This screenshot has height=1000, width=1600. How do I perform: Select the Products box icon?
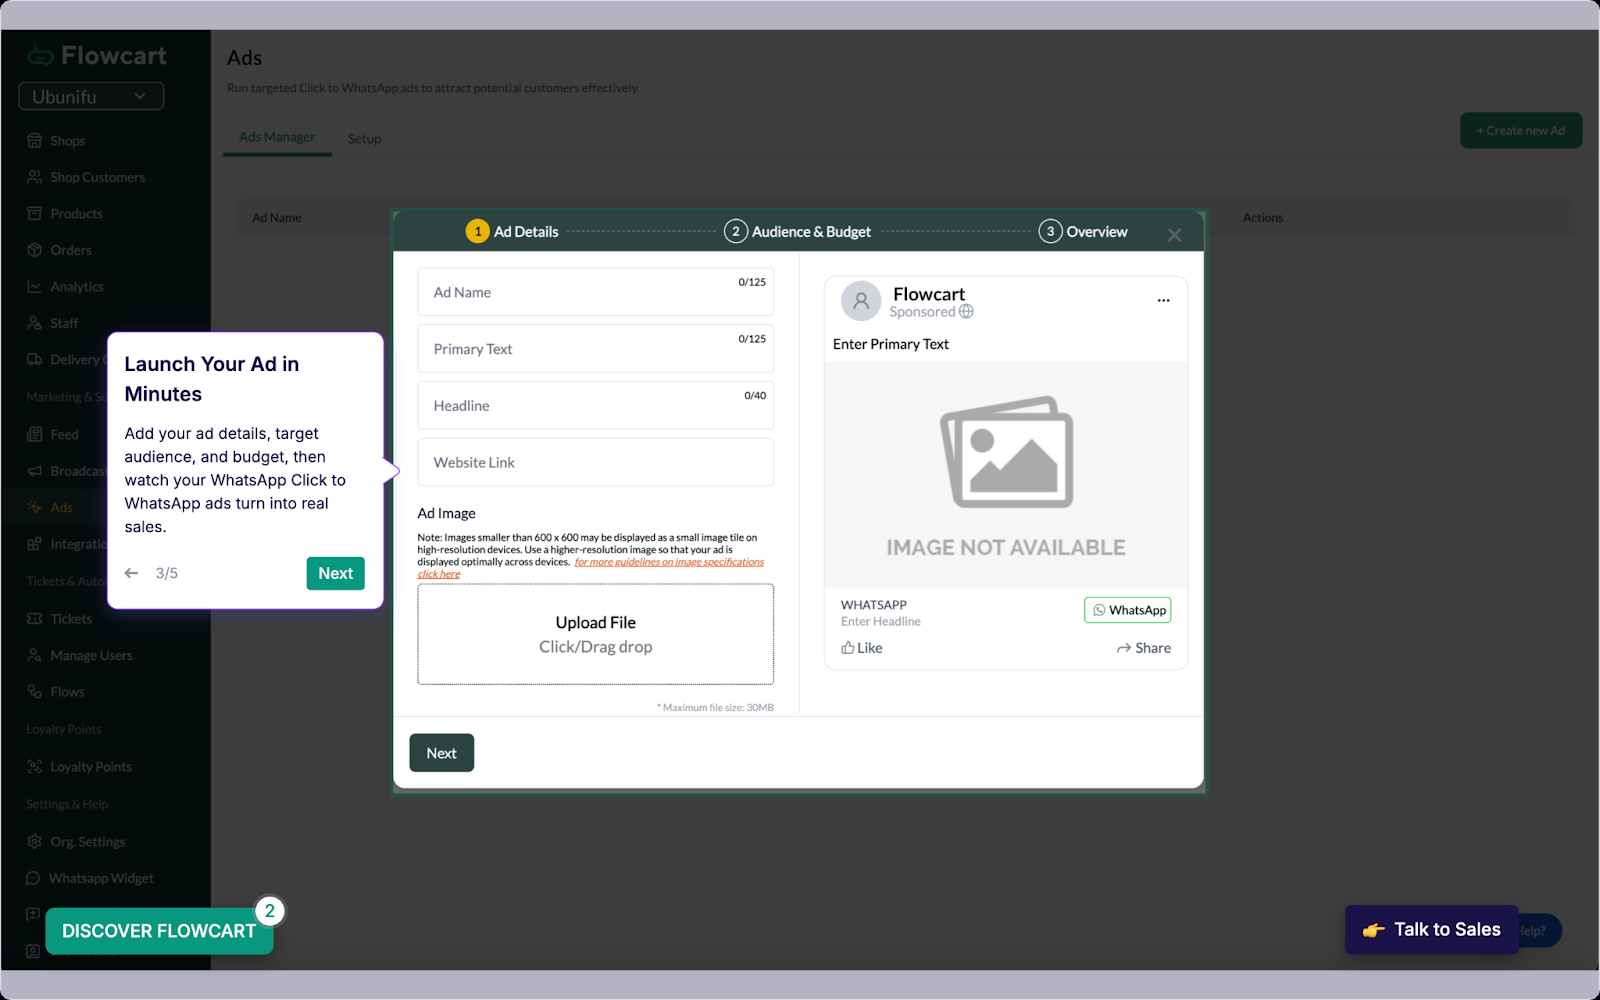(x=35, y=214)
